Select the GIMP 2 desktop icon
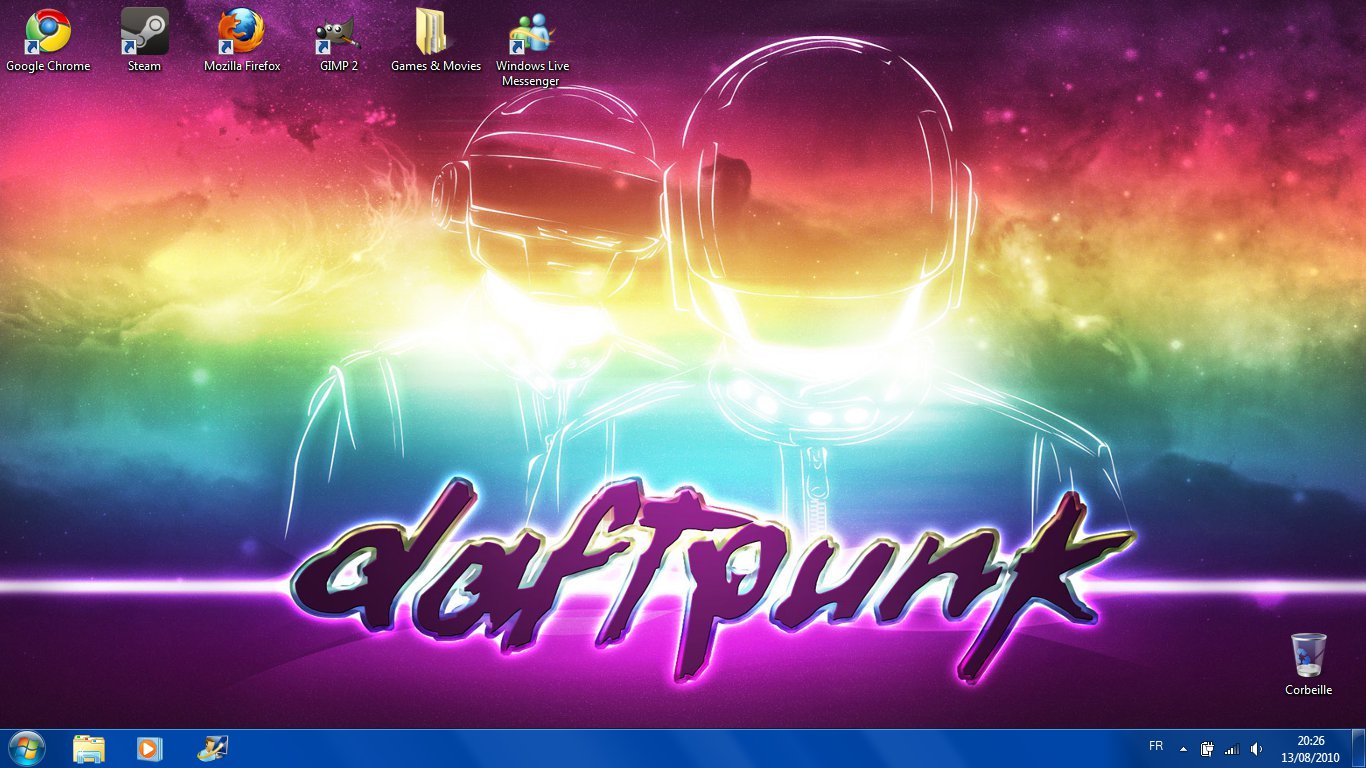Image resolution: width=1366 pixels, height=768 pixels. 339,40
